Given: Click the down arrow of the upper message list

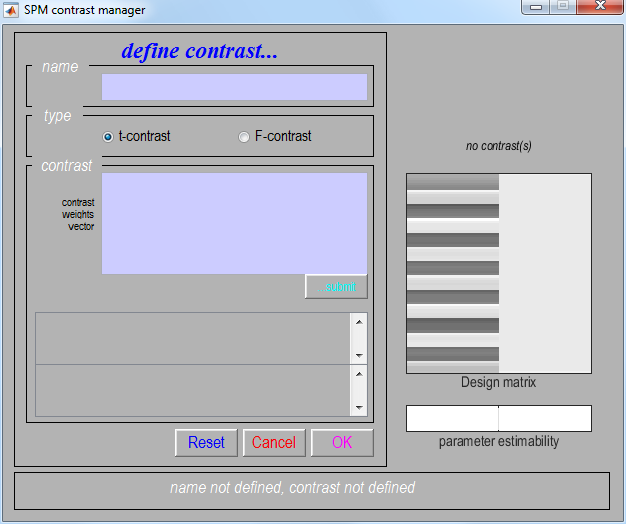Looking at the screenshot, I should click(x=359, y=356).
